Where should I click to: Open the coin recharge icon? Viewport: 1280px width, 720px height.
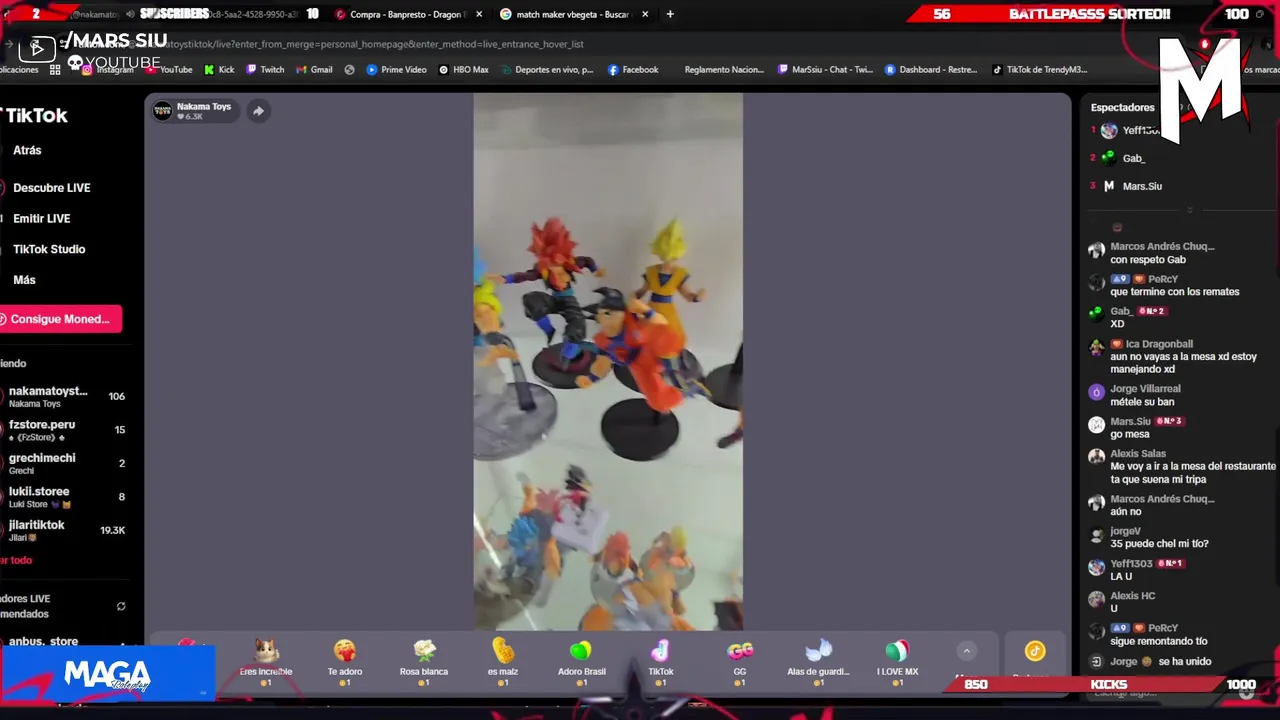1034,652
